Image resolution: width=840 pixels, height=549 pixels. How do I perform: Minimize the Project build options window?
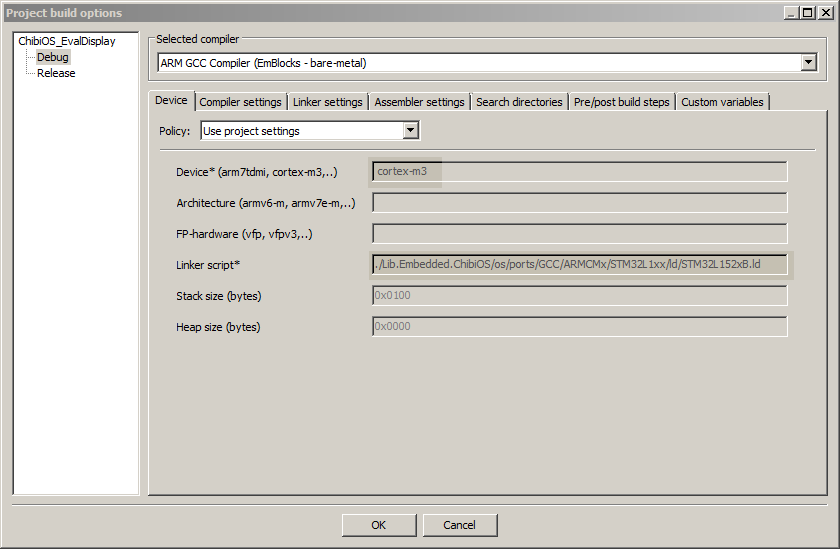(x=791, y=13)
